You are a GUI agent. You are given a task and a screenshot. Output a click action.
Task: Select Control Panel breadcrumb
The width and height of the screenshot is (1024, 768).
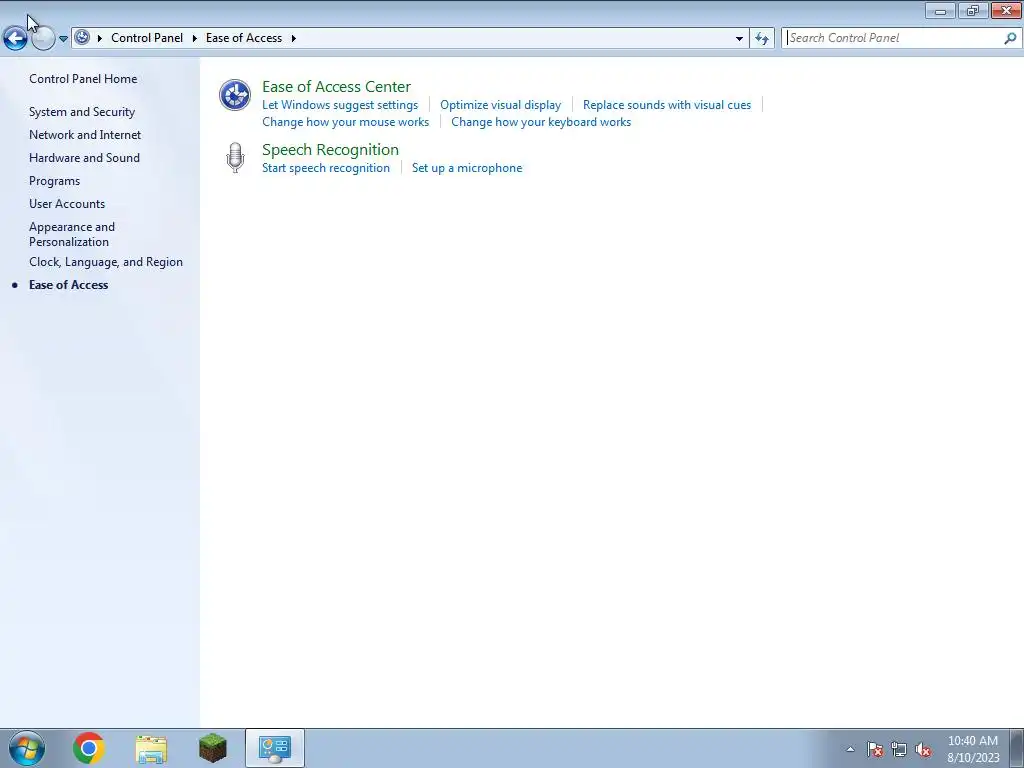click(x=147, y=38)
